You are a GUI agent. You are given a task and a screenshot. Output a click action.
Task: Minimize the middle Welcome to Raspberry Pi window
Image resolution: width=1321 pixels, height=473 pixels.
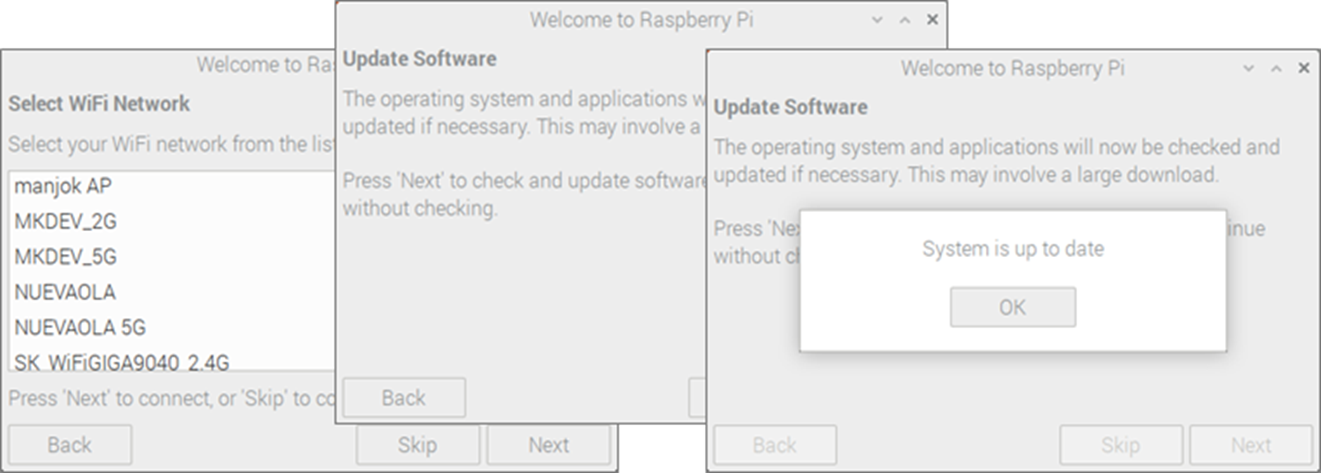(x=877, y=19)
